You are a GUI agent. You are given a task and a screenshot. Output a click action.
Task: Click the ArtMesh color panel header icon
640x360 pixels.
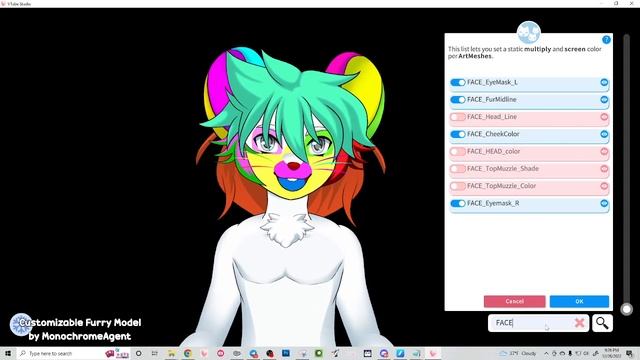click(x=529, y=33)
